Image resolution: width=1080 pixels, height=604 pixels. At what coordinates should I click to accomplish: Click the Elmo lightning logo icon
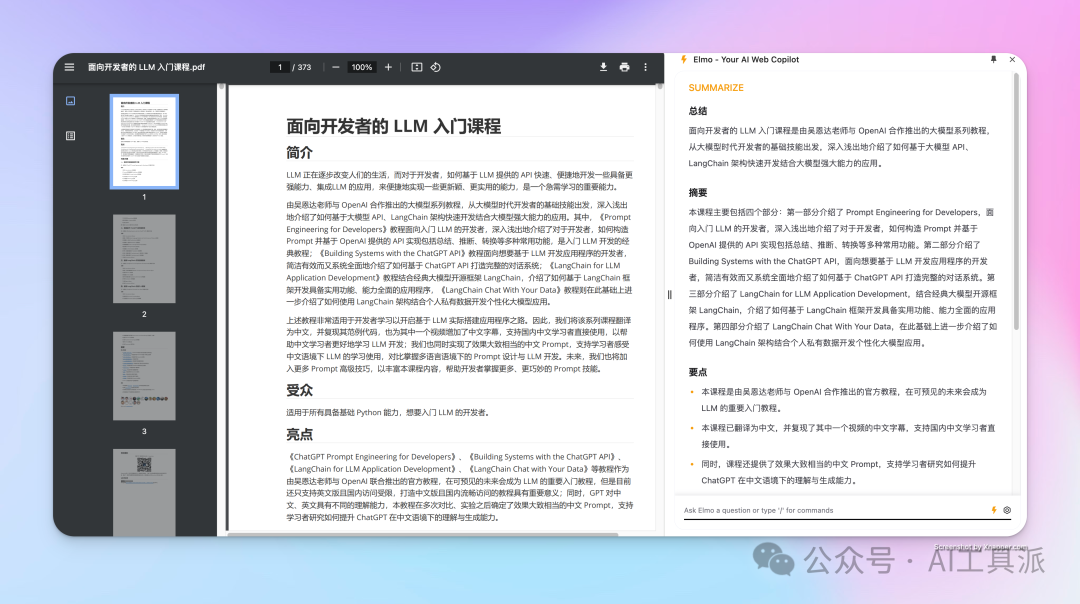coord(684,60)
